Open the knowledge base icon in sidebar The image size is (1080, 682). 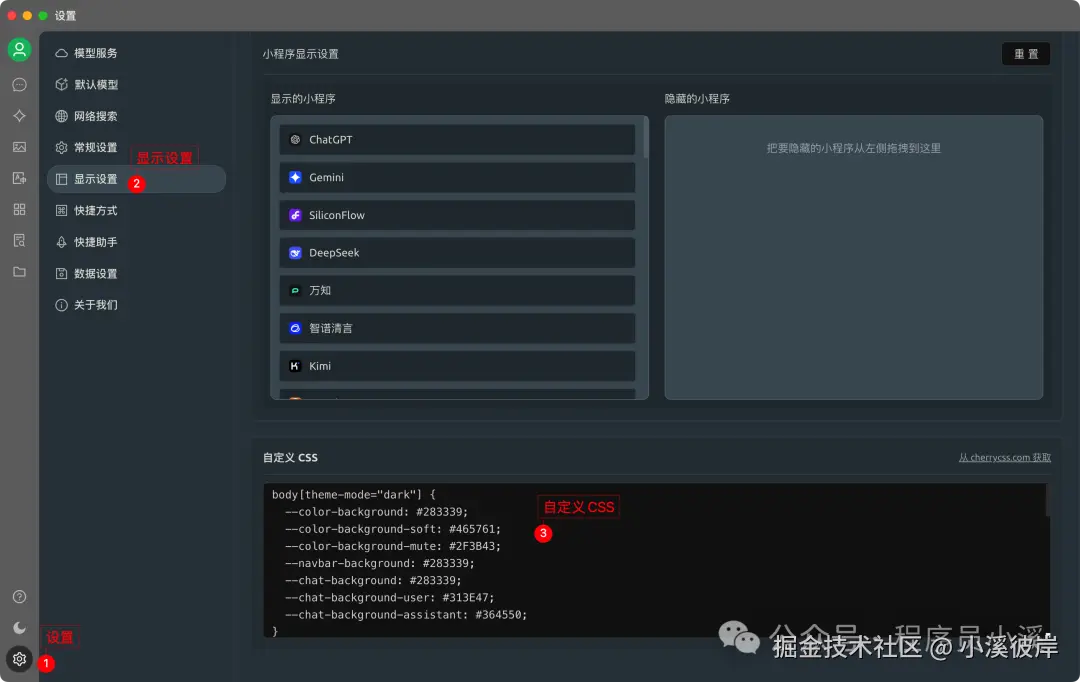pyautogui.click(x=19, y=240)
